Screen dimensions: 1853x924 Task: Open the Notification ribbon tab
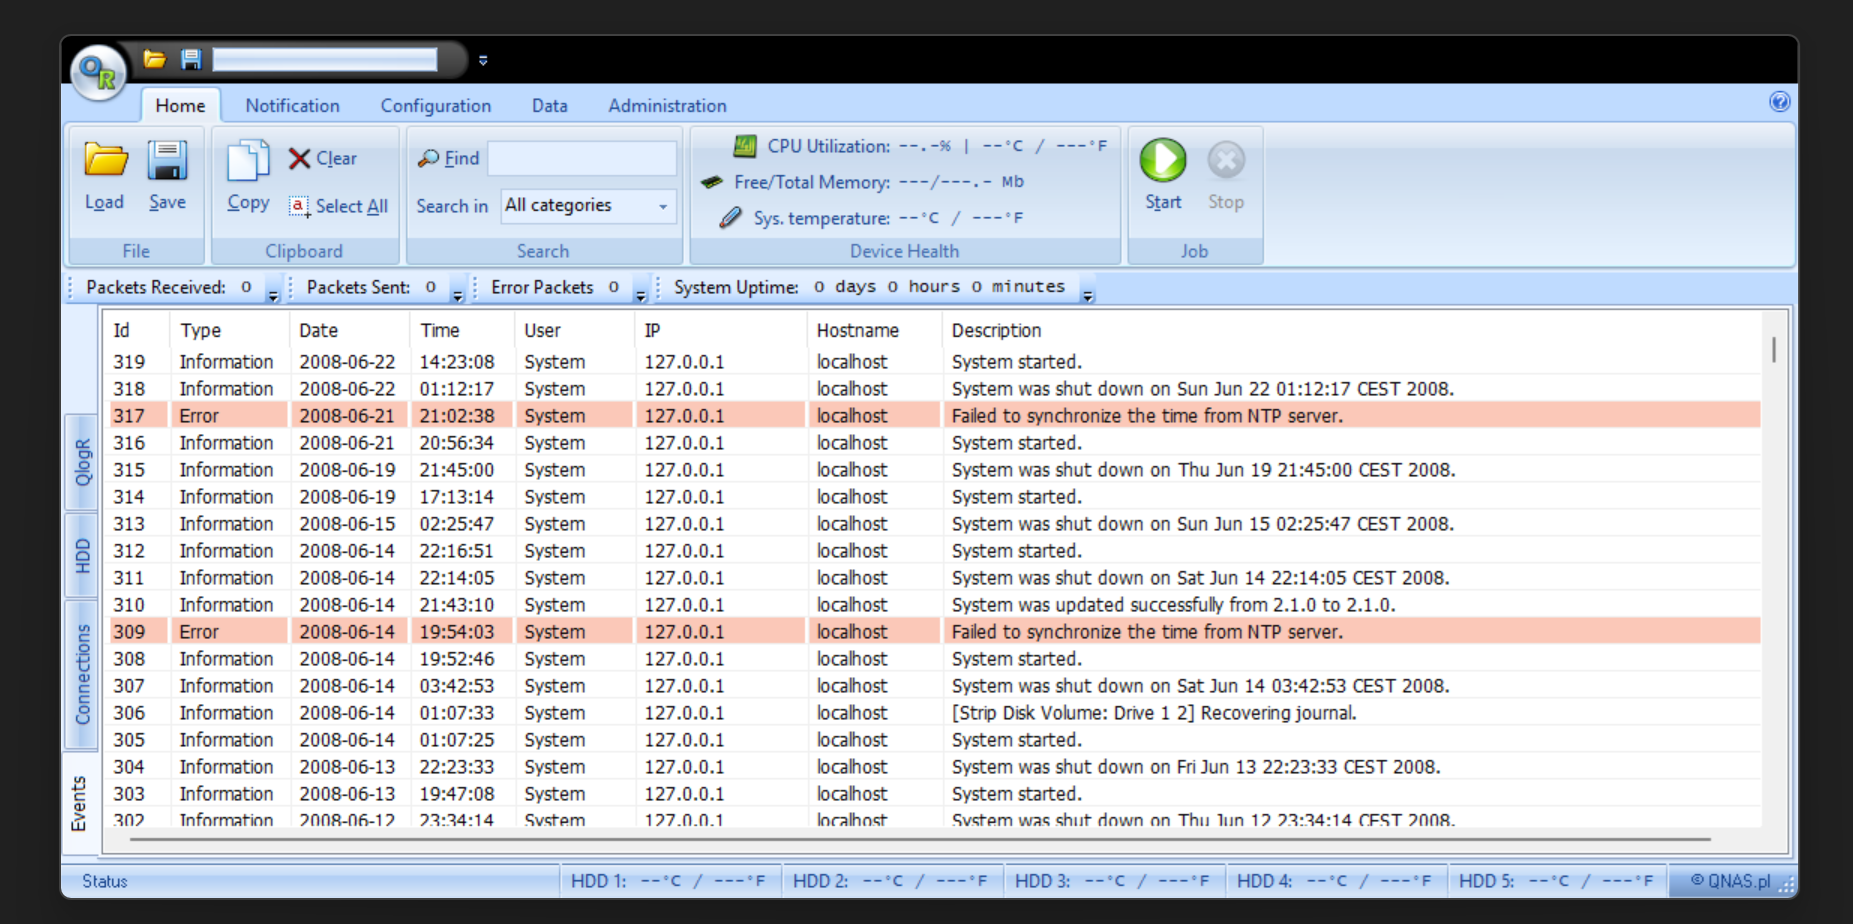click(292, 105)
